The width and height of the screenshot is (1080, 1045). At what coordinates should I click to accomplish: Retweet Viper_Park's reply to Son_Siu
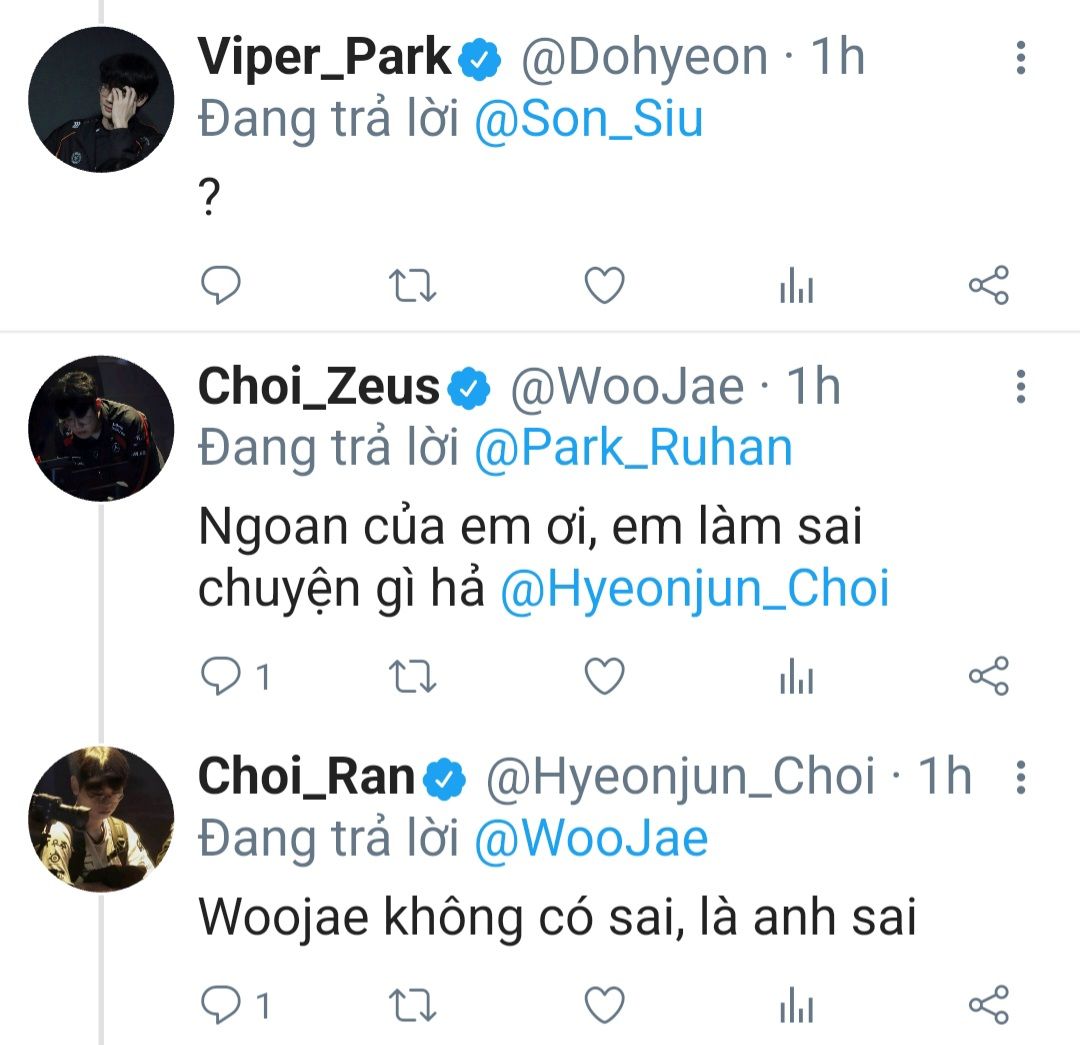(x=411, y=287)
